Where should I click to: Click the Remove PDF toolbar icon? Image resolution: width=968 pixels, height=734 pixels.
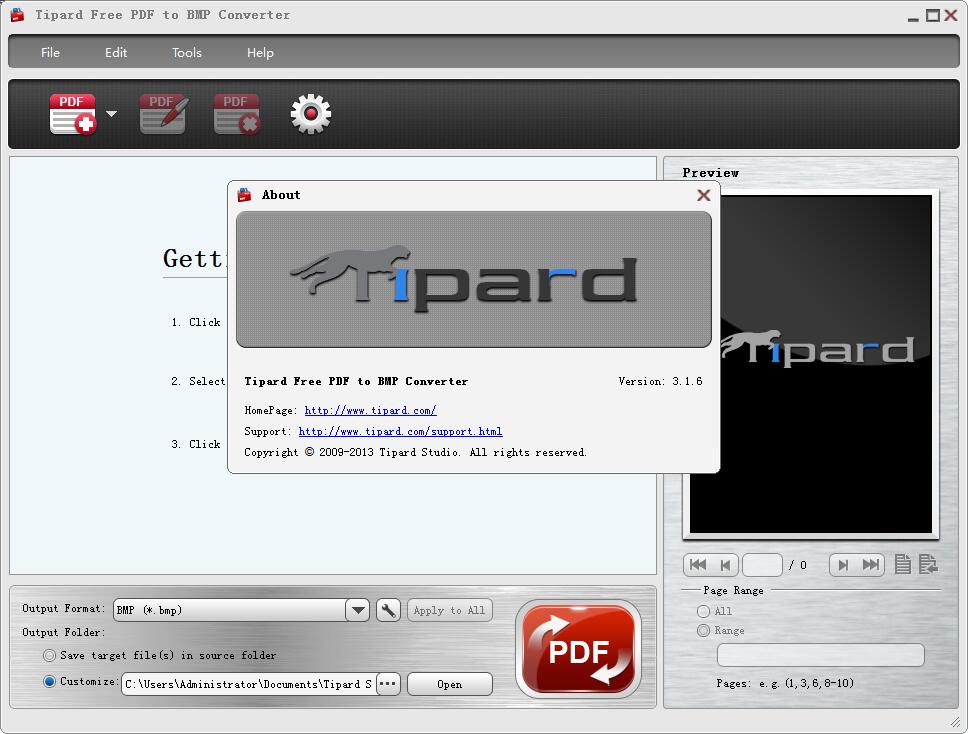tap(237, 114)
